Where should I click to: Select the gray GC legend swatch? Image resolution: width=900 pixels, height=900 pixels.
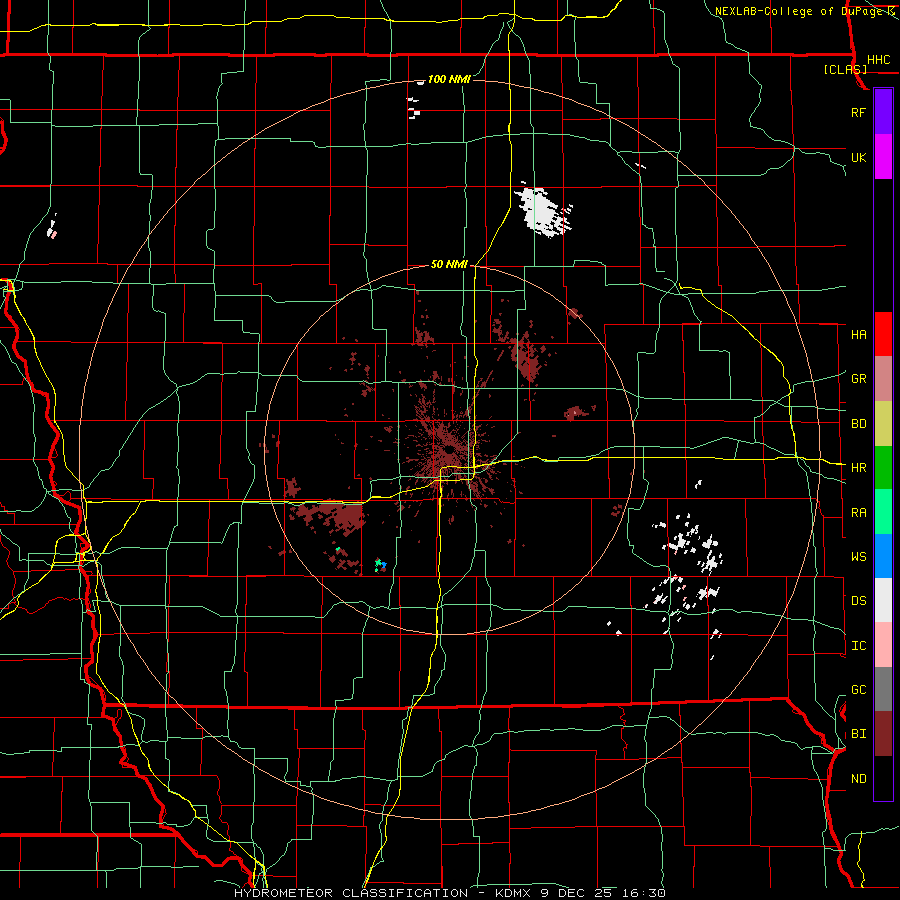[883, 689]
